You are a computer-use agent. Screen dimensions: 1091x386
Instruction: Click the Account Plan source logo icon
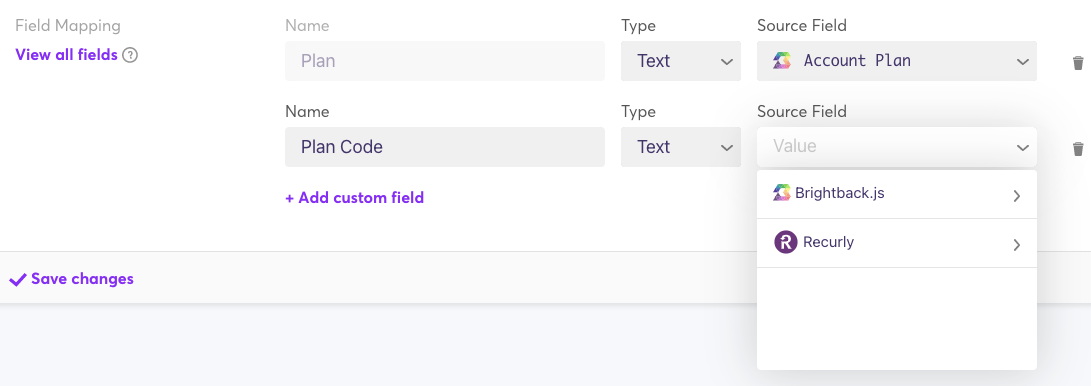pyautogui.click(x=781, y=61)
